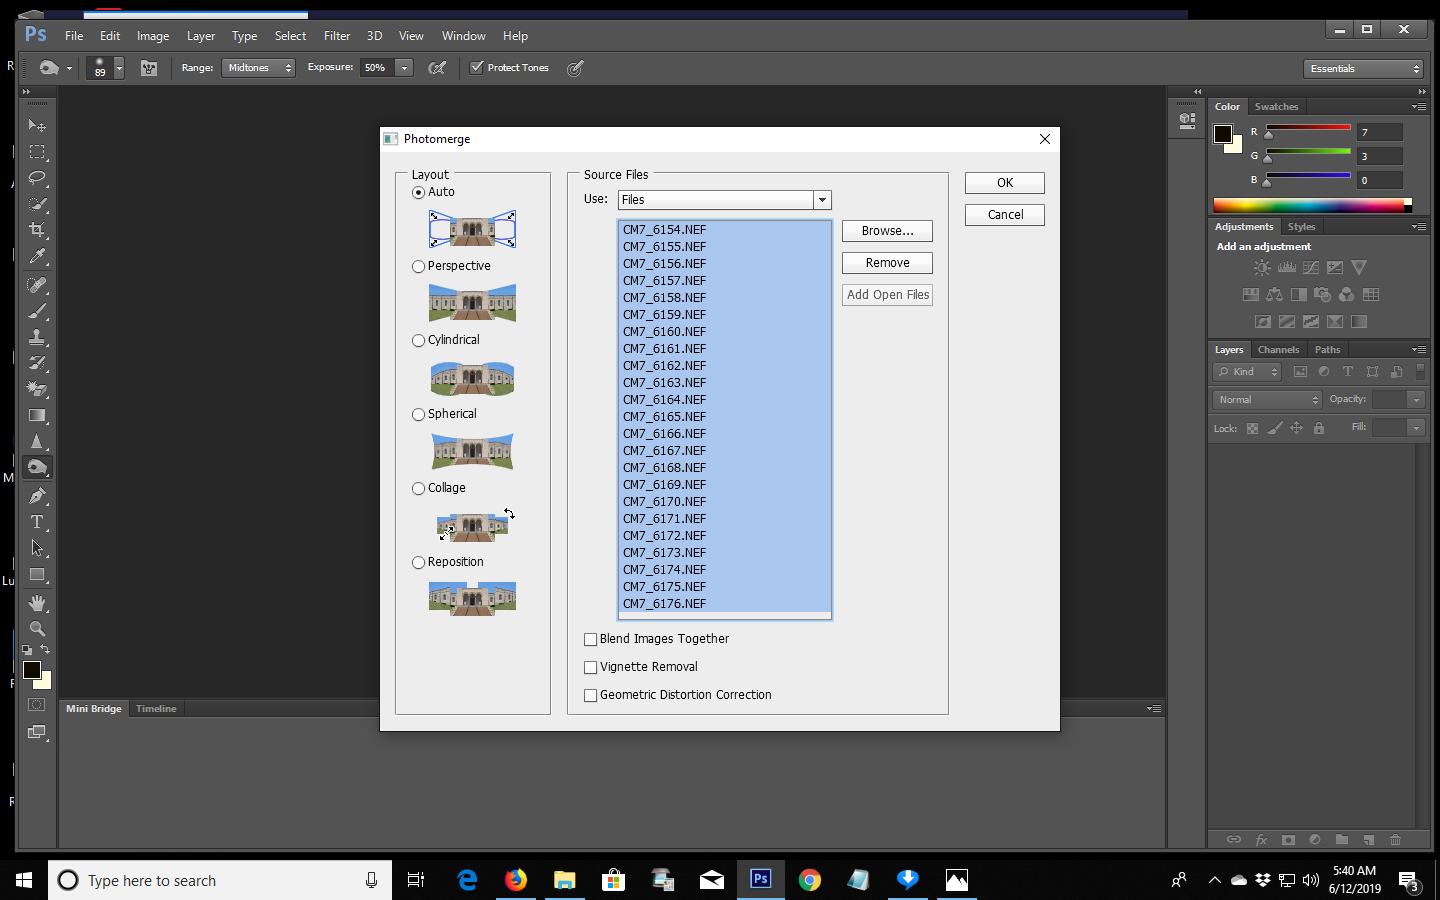
Task: Select the Cylindrical layout radio button
Action: click(418, 340)
